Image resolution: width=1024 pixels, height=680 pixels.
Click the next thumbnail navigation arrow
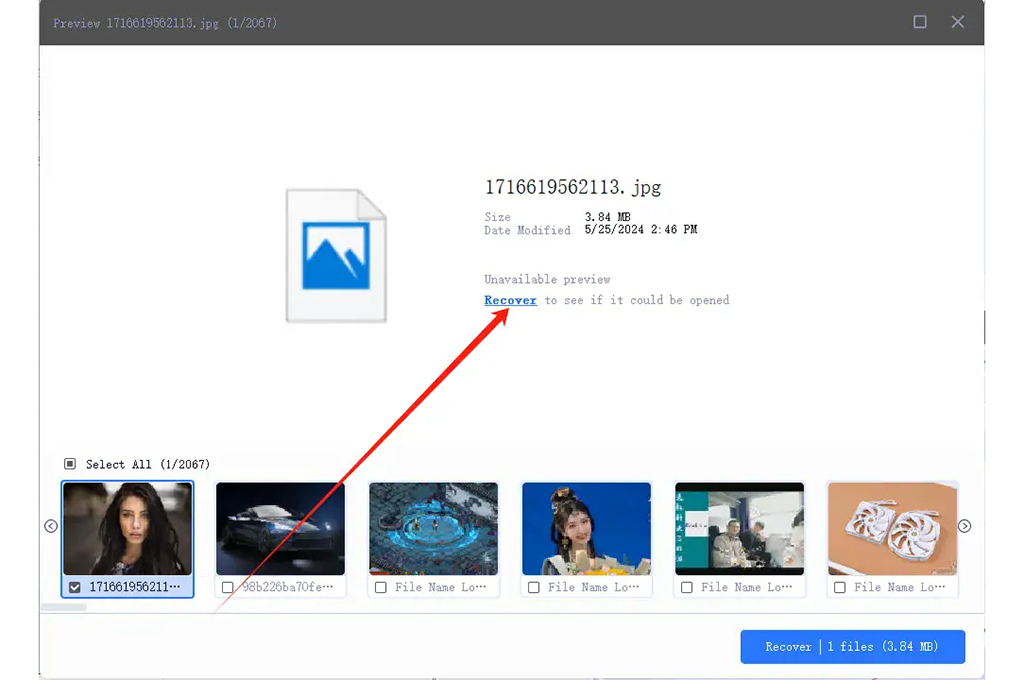point(964,525)
